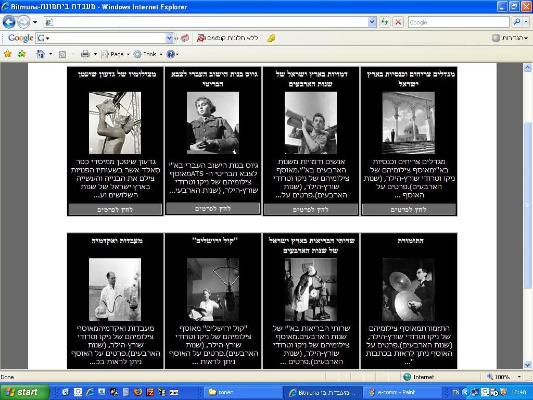Click the vertical scrollbar thumb
The image size is (533, 400).
tap(528, 205)
